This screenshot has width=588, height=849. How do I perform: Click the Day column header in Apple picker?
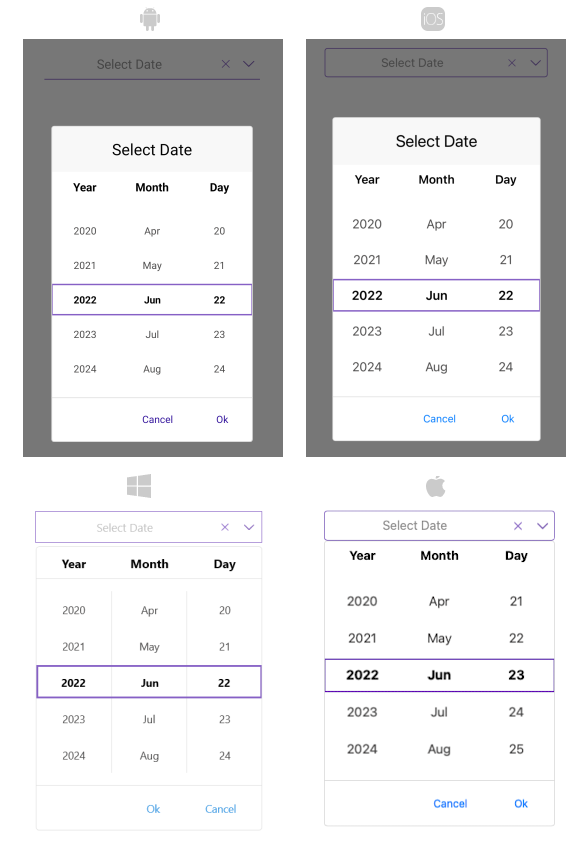(516, 556)
